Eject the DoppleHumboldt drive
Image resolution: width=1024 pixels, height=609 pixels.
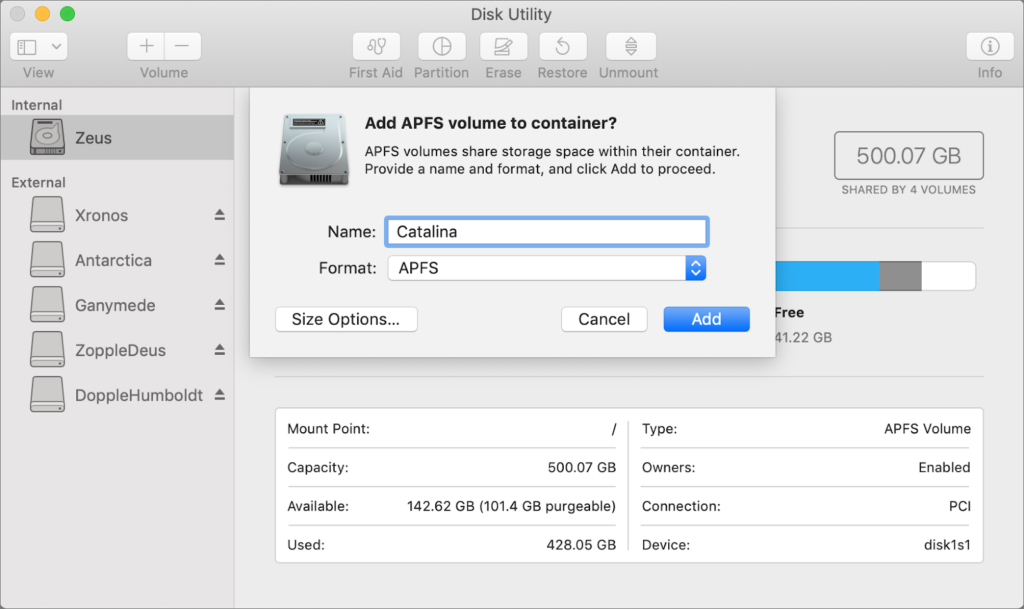point(219,395)
